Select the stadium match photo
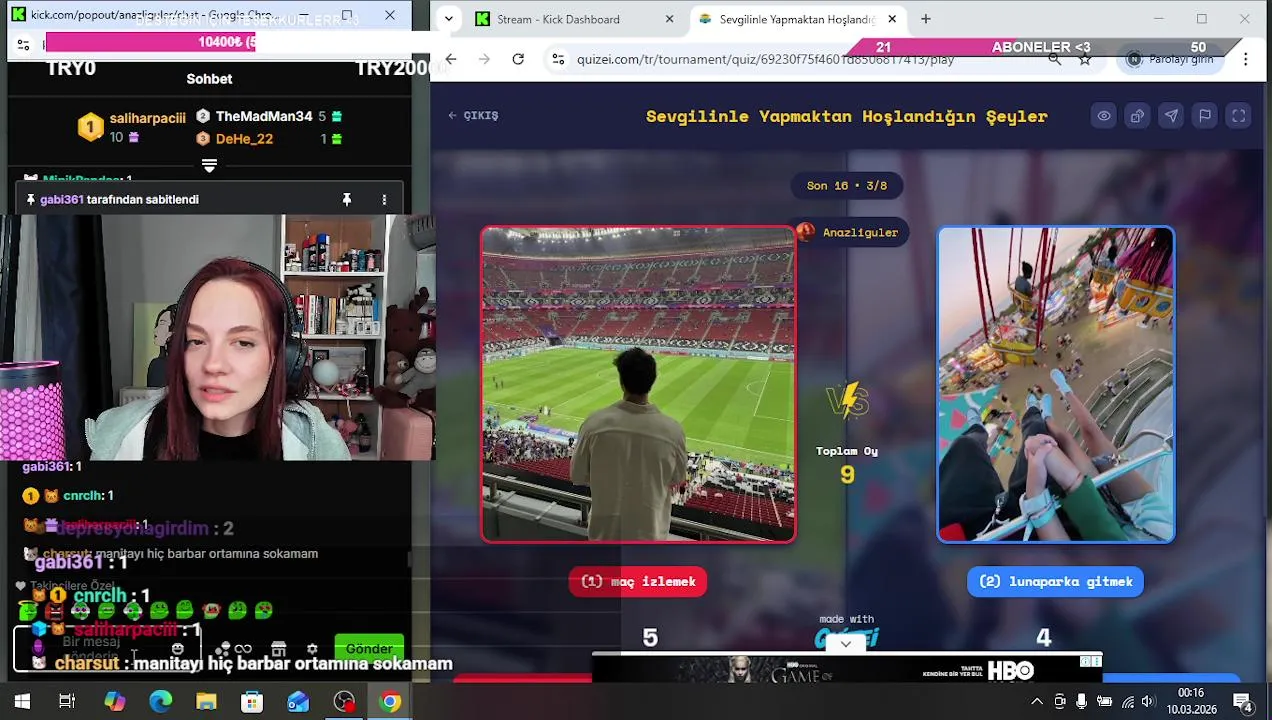 tap(638, 385)
